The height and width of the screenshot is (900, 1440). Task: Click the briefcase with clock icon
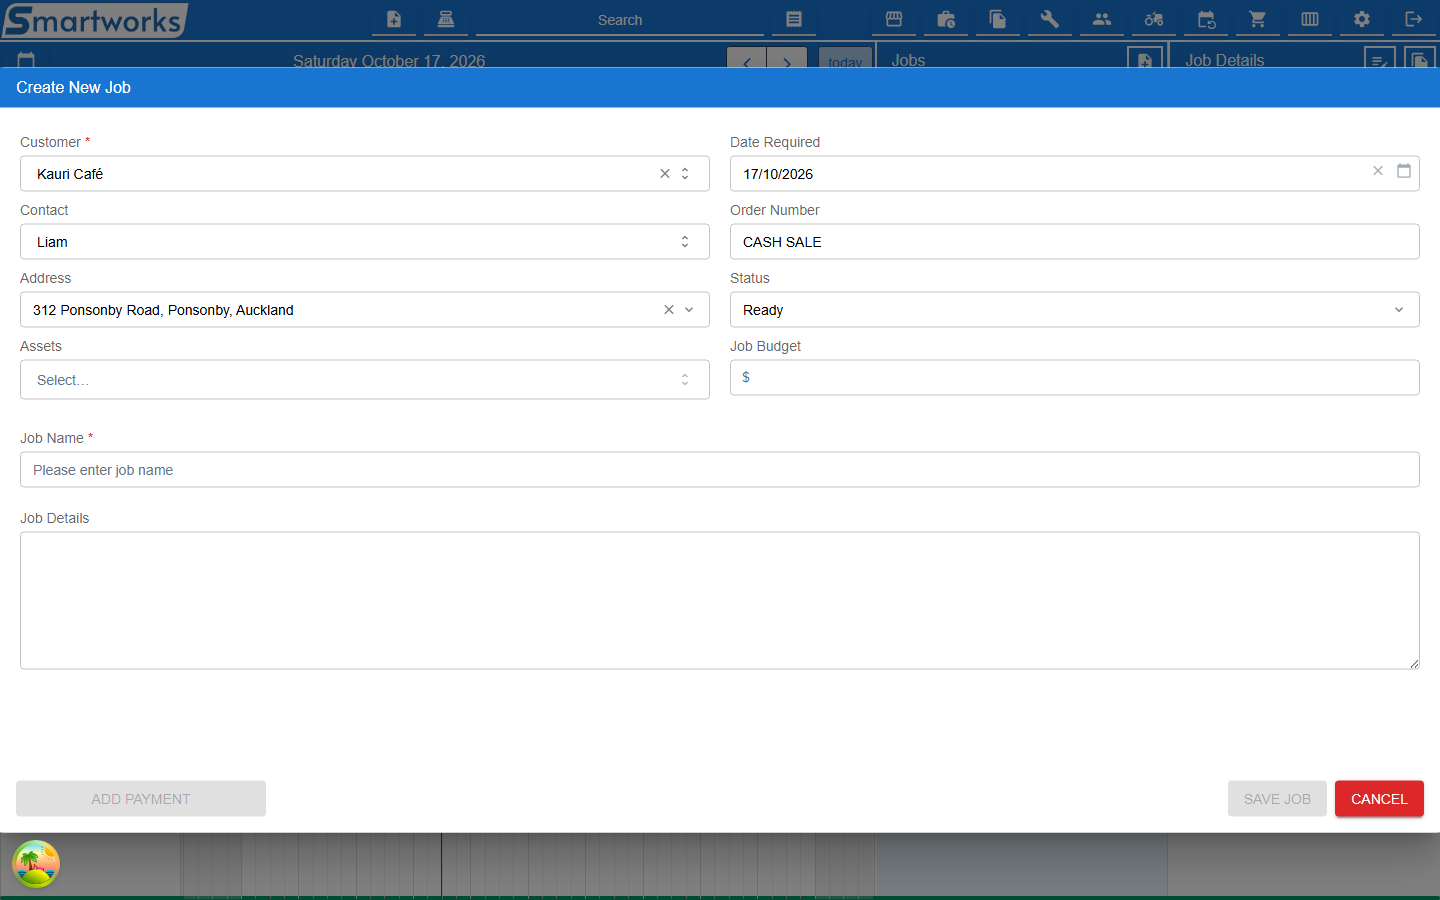946,19
